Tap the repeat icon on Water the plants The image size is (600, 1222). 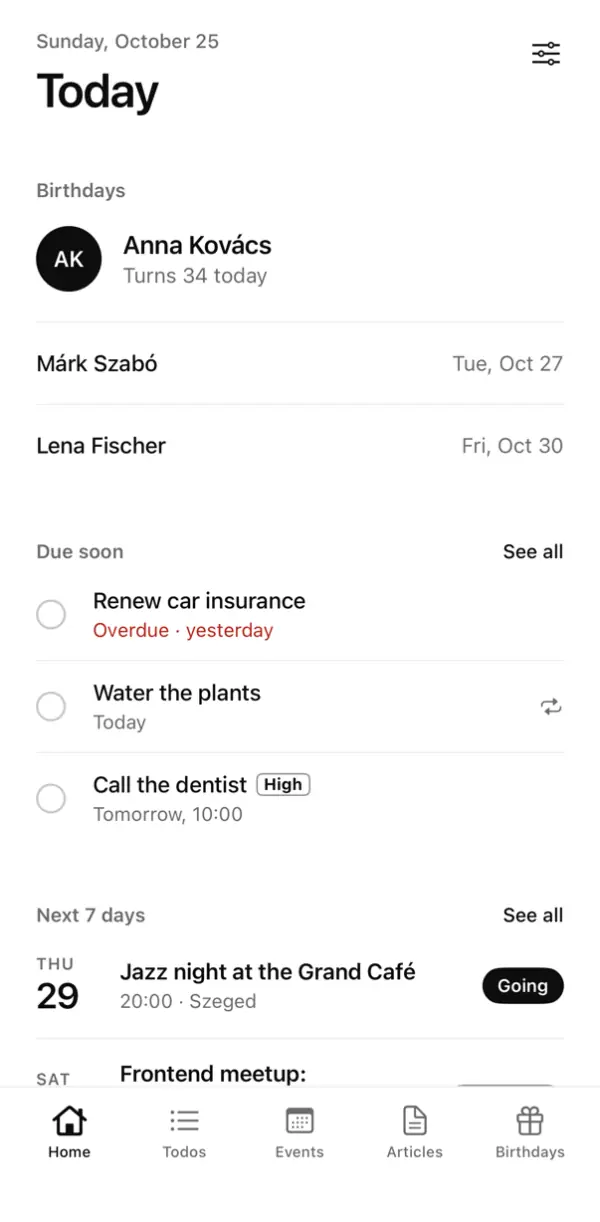click(551, 707)
